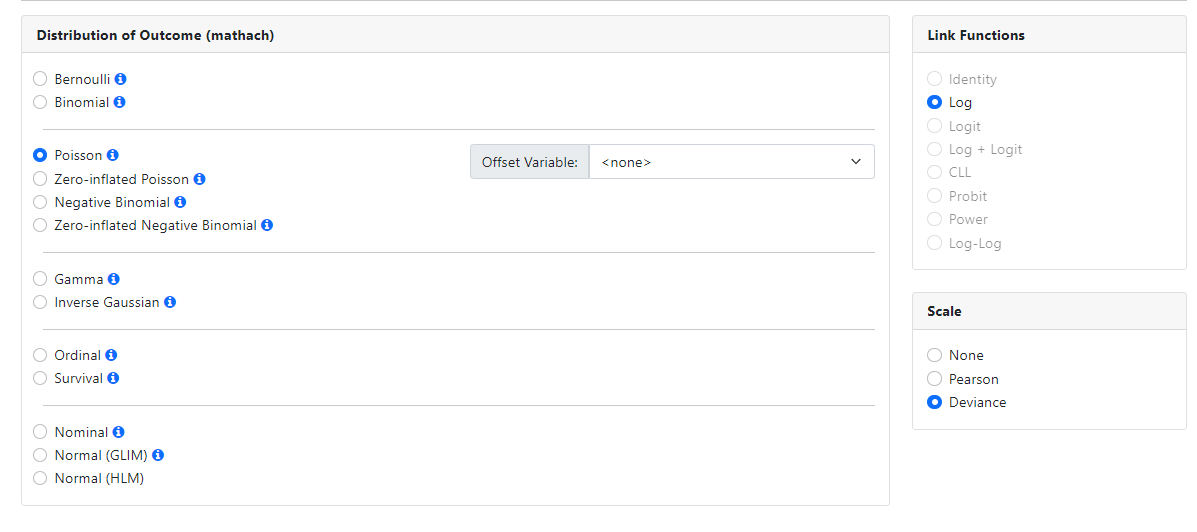Select the Deviance scale option

934,402
